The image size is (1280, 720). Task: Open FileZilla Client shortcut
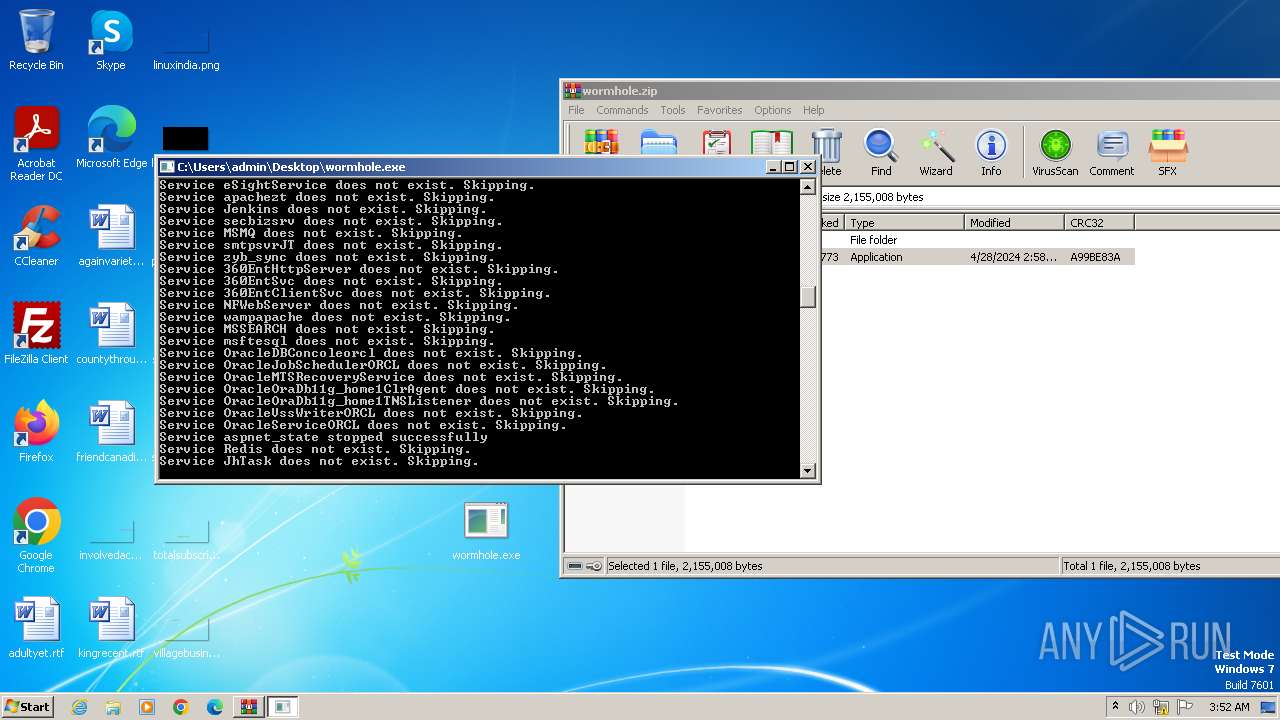[36, 334]
